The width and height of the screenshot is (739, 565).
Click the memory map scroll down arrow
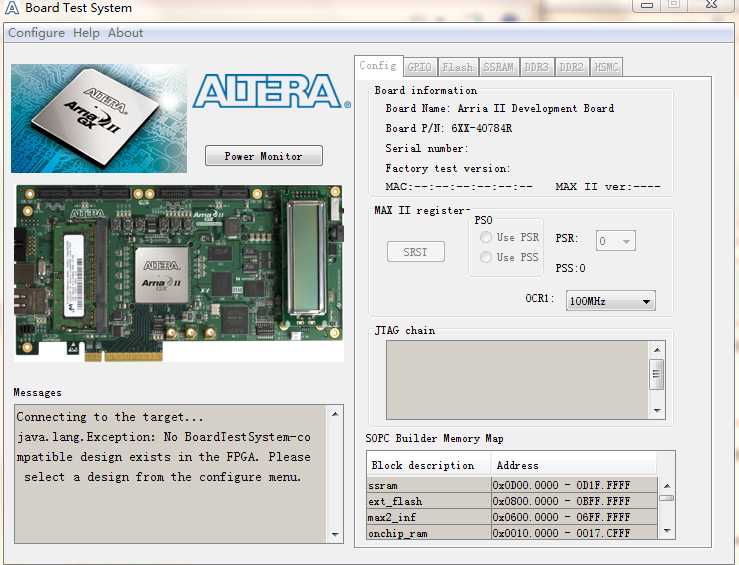tap(667, 531)
